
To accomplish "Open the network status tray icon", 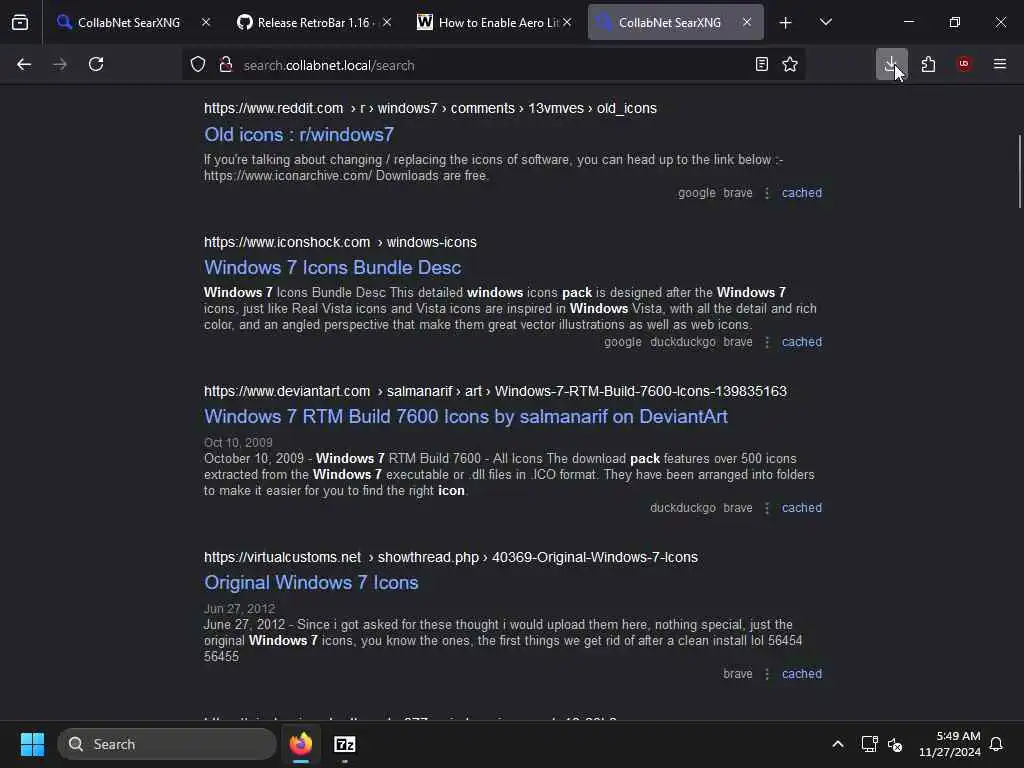I will (869, 744).
